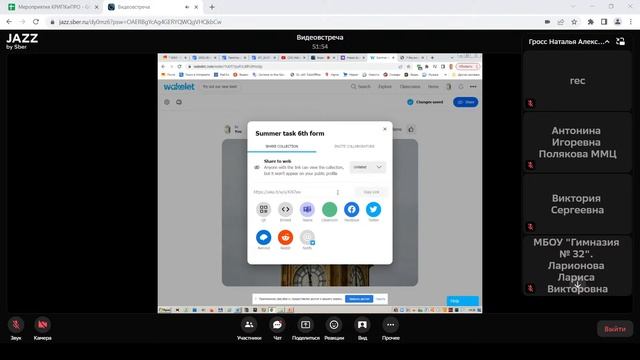Click the blue Remind share icon
This screenshot has height=360, width=640.
pos(263,237)
